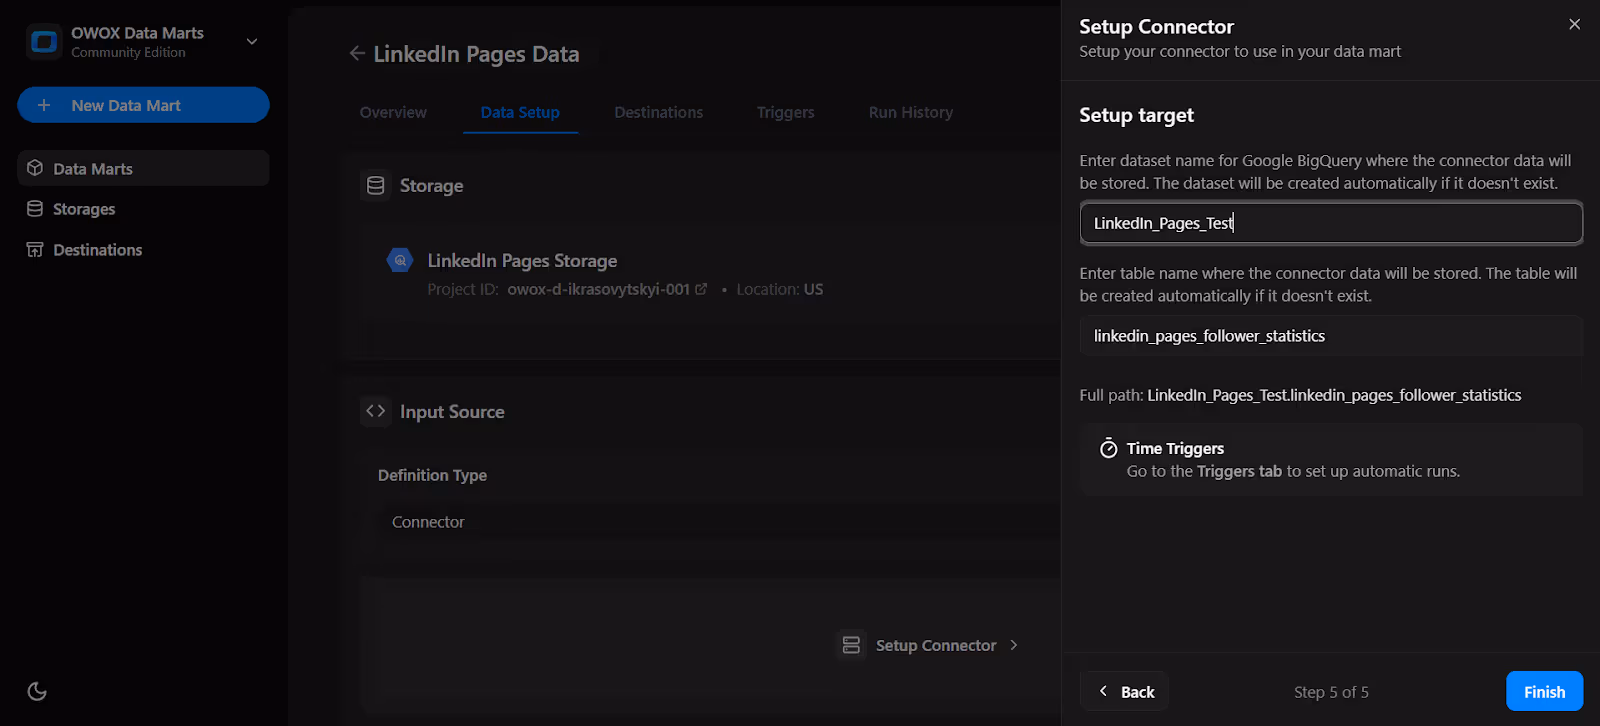1600x726 pixels.
Task: Click the Setup Connector row's server icon
Action: pos(851,645)
